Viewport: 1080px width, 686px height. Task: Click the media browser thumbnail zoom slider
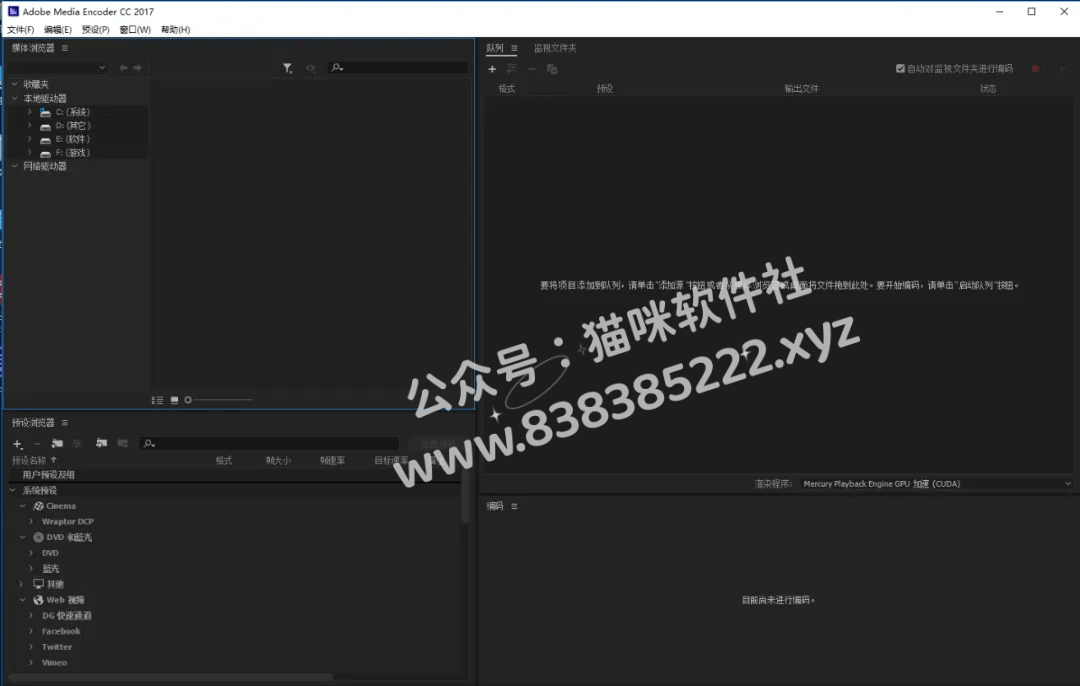tap(218, 400)
